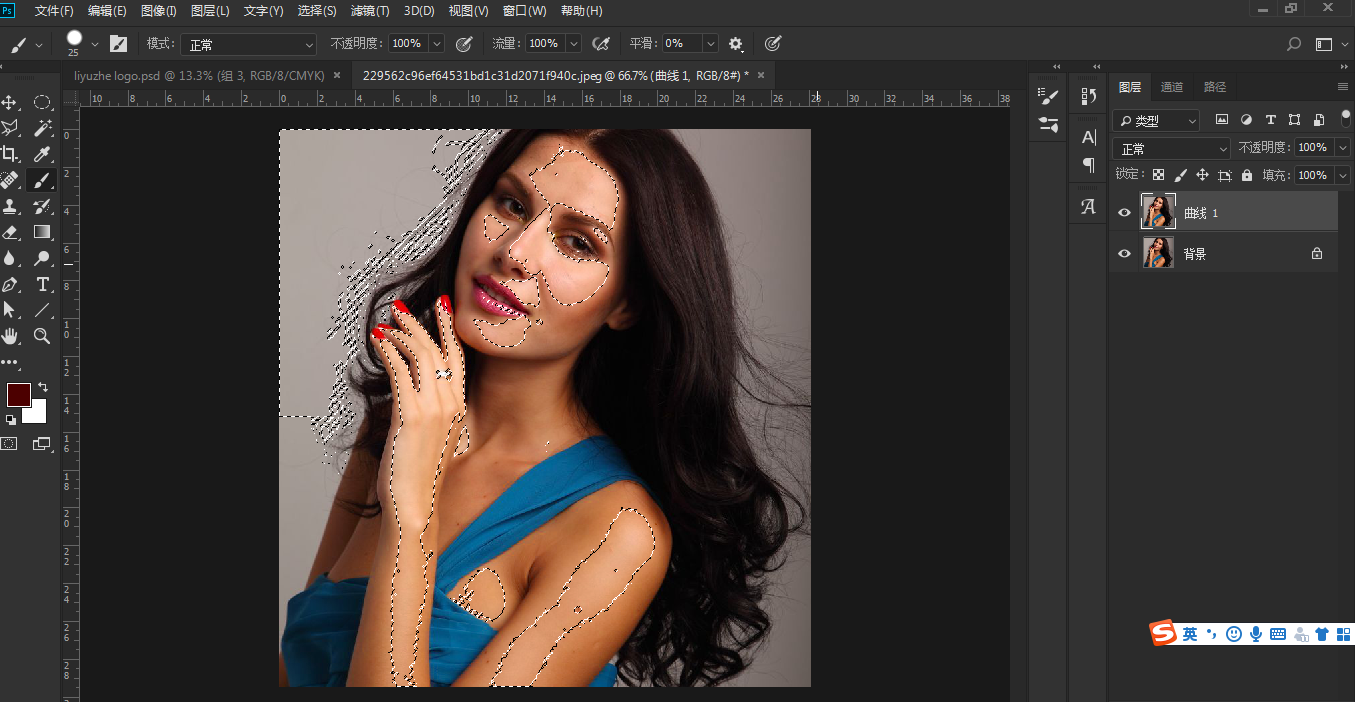
Task: Click the lock transparent pixels icon
Action: click(x=1158, y=175)
